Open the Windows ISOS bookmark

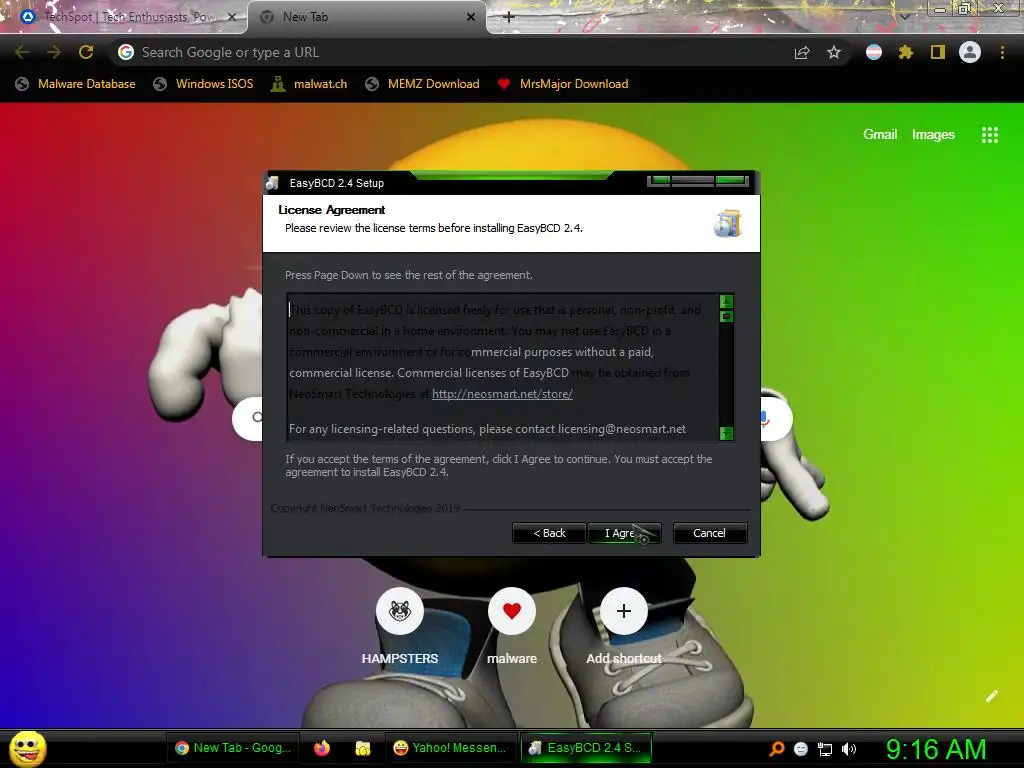pos(203,84)
